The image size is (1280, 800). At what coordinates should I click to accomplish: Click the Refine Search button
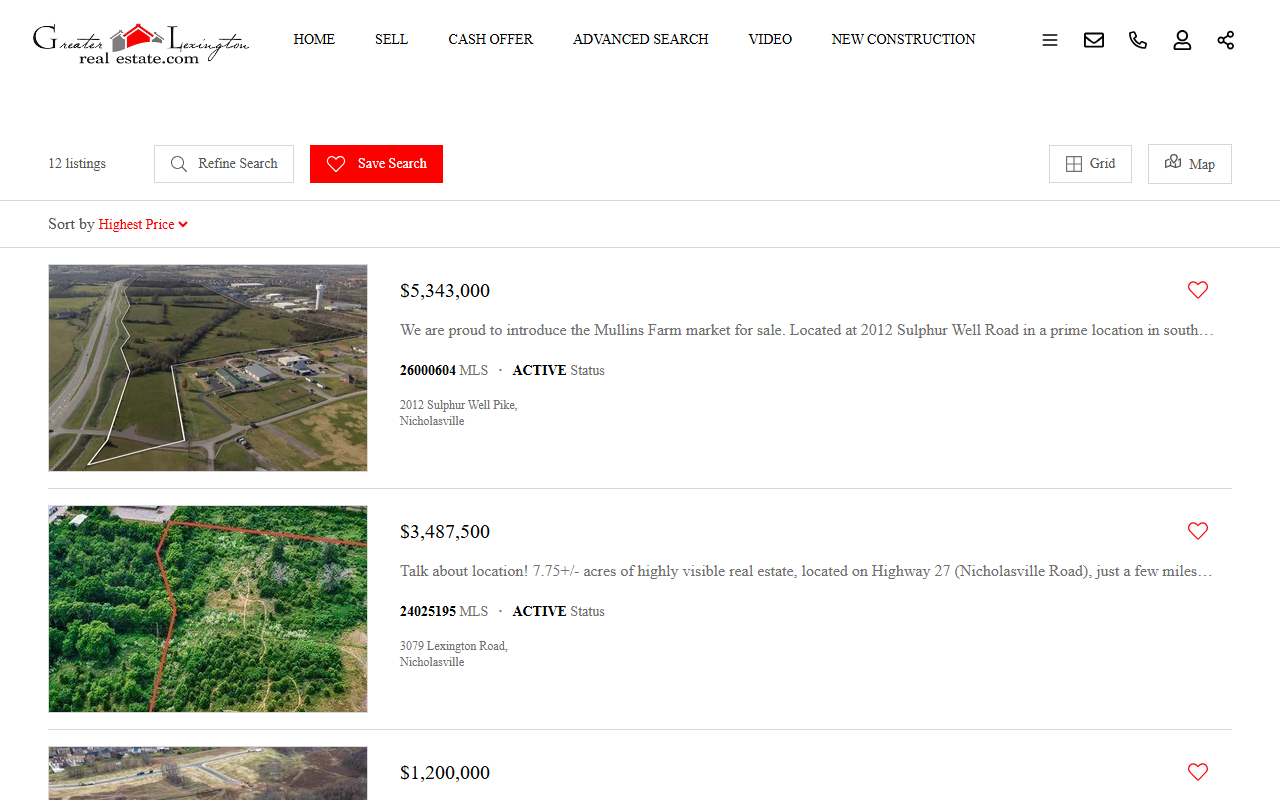(x=224, y=164)
